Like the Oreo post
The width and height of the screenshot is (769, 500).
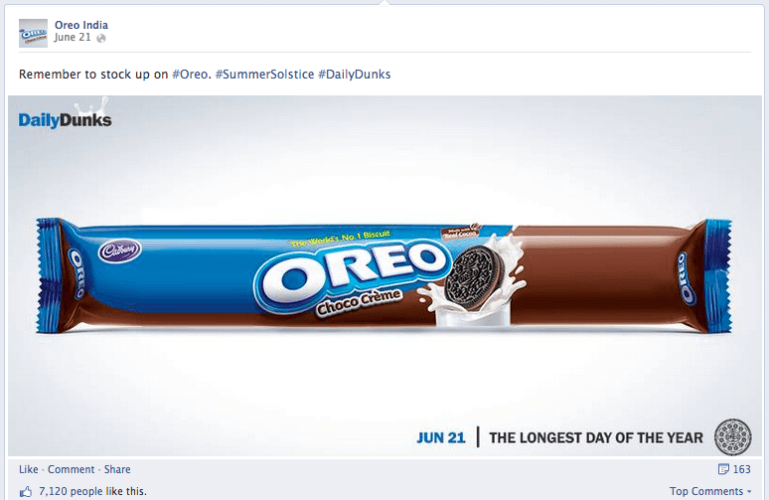tap(28, 469)
